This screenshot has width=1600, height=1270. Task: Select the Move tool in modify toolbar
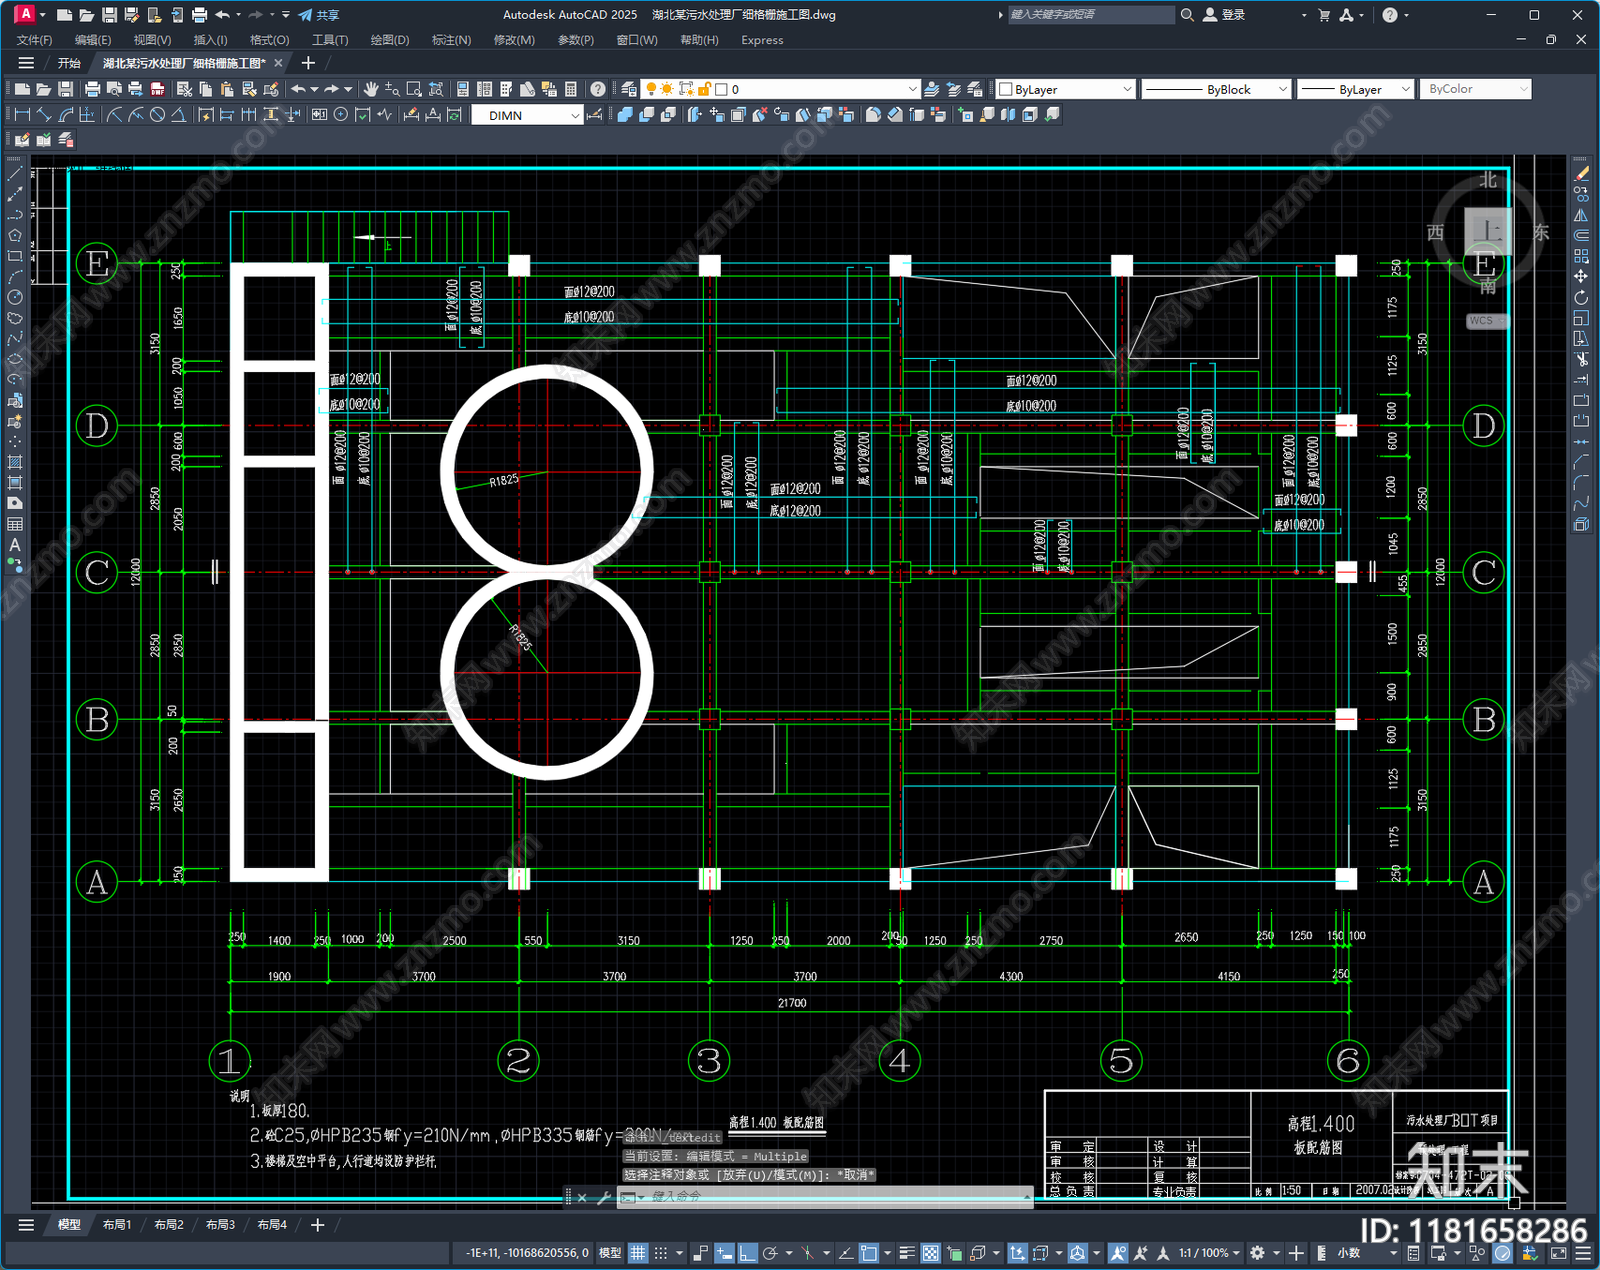pos(1581,276)
